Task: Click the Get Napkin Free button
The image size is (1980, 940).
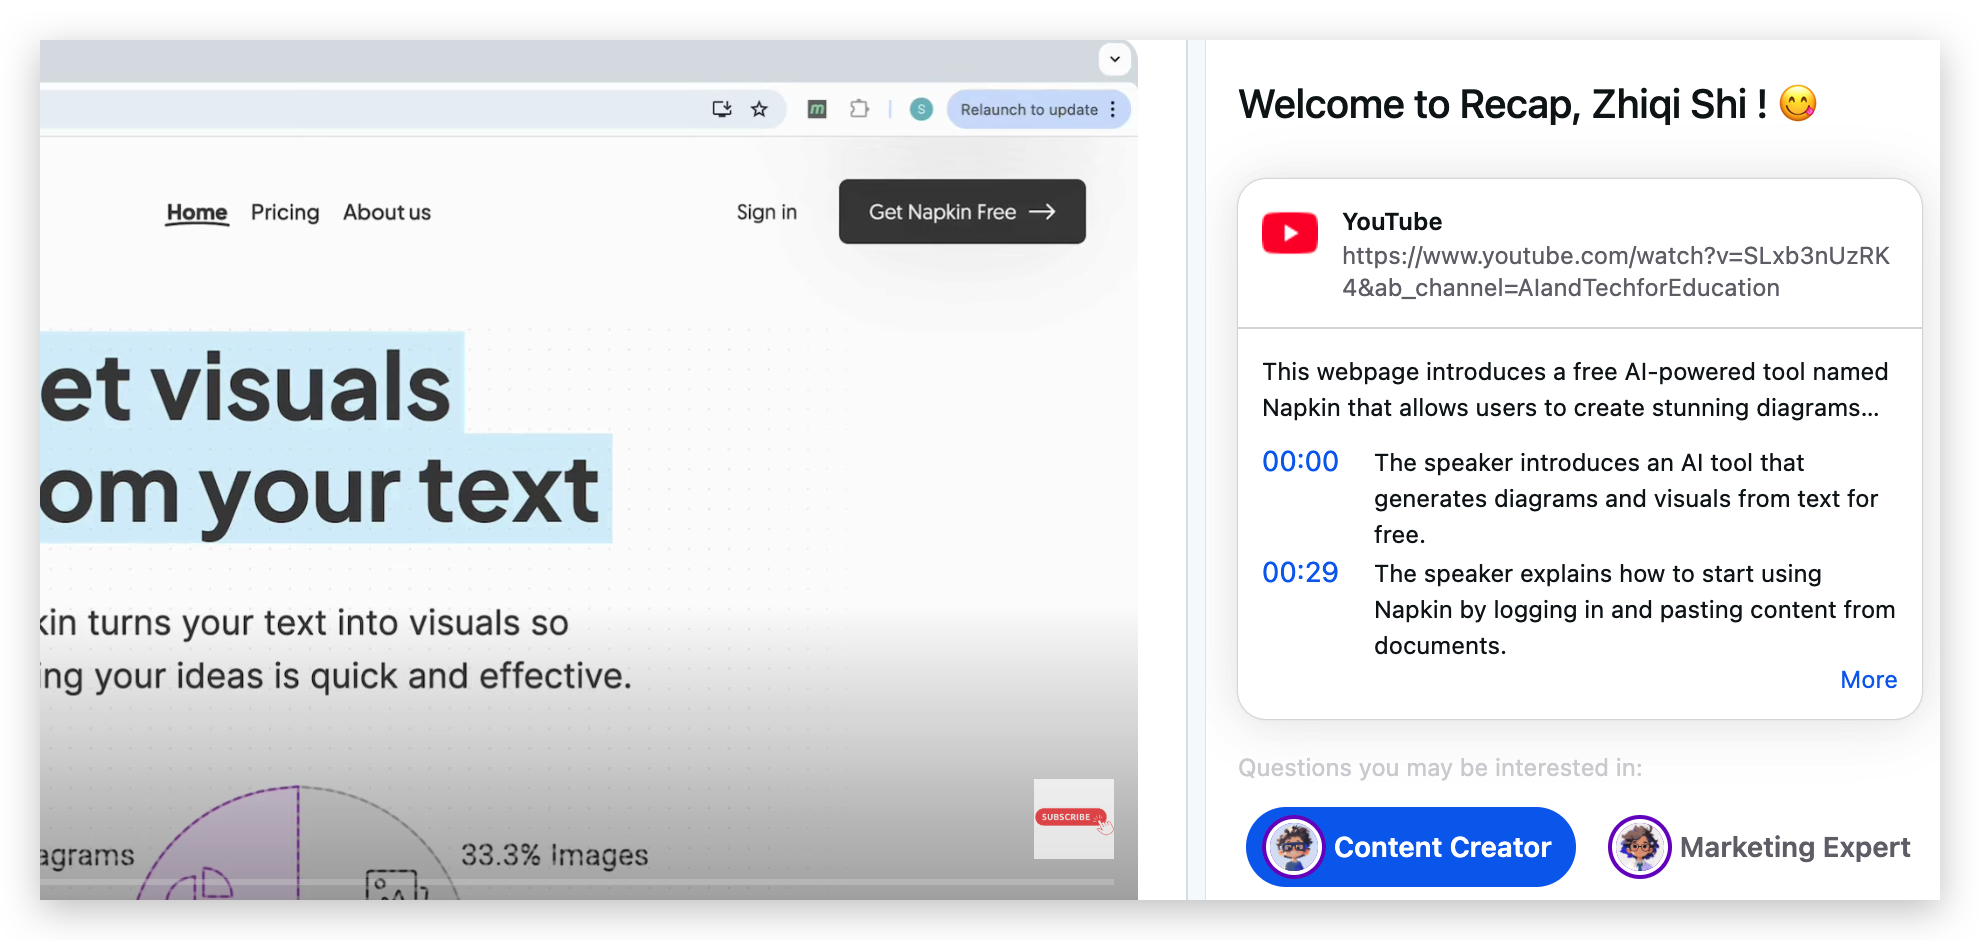Action: click(x=961, y=212)
